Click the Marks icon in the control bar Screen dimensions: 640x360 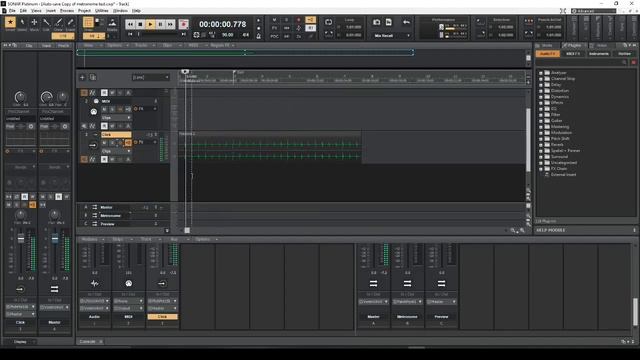point(112,22)
